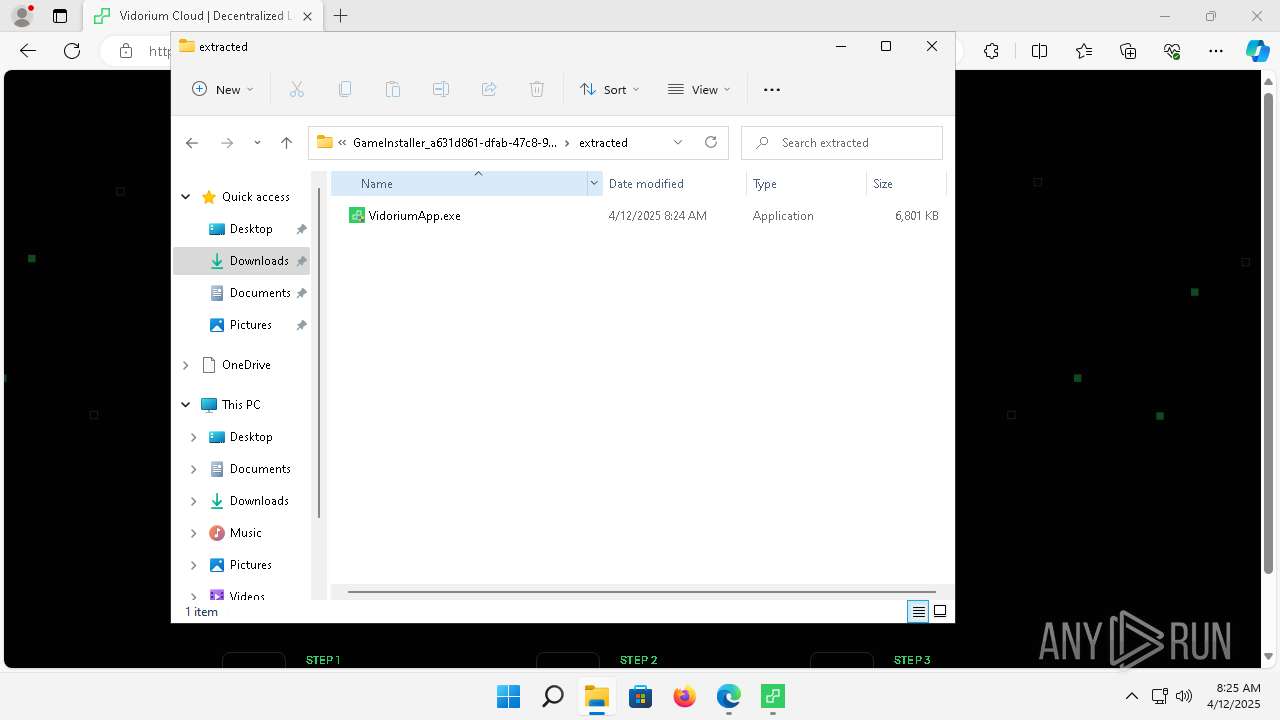
Task: Refresh the extracted folder view
Action: tap(711, 142)
